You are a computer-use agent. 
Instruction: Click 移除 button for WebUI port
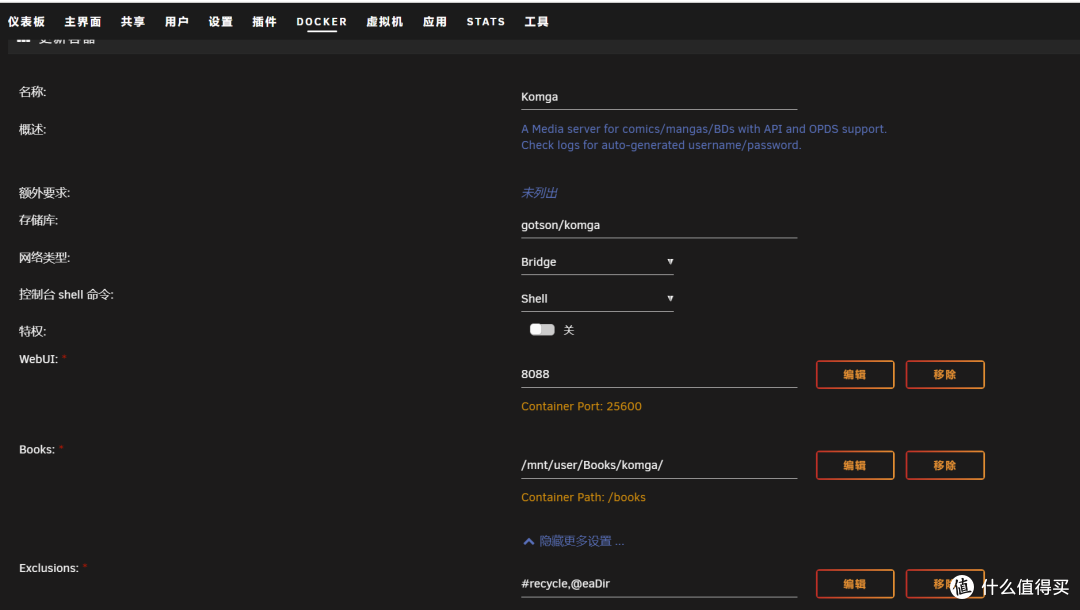[x=944, y=375]
